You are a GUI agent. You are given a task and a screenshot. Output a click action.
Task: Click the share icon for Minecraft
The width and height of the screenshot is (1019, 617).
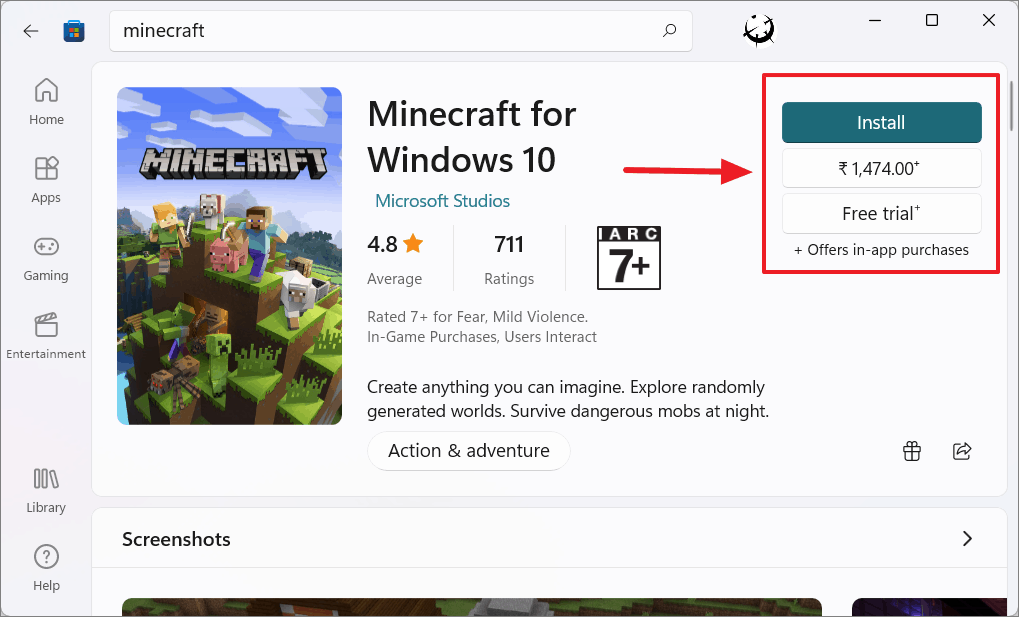point(961,451)
